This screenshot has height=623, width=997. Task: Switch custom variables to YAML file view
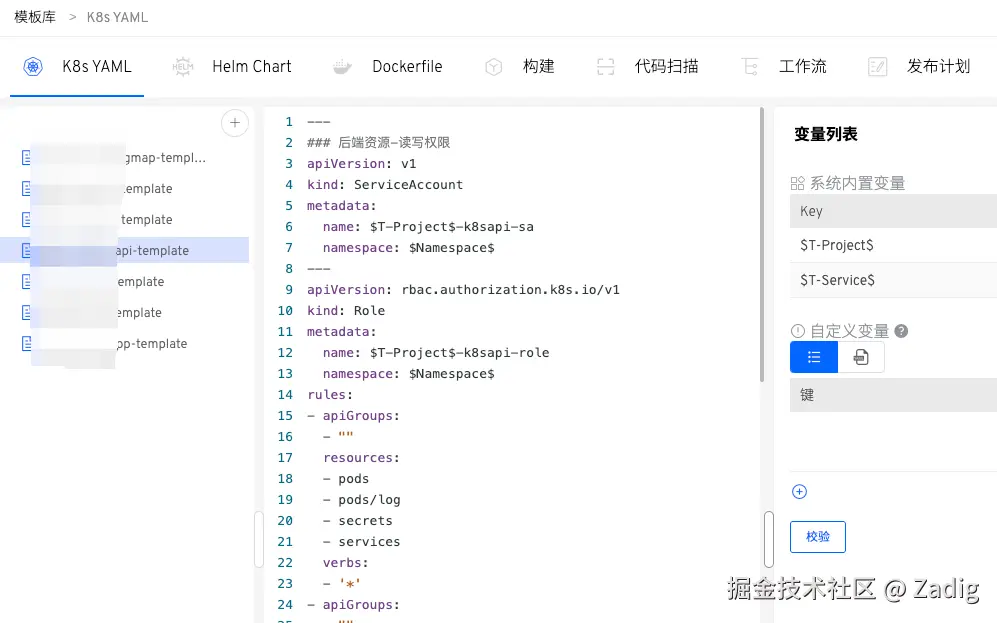(x=861, y=357)
